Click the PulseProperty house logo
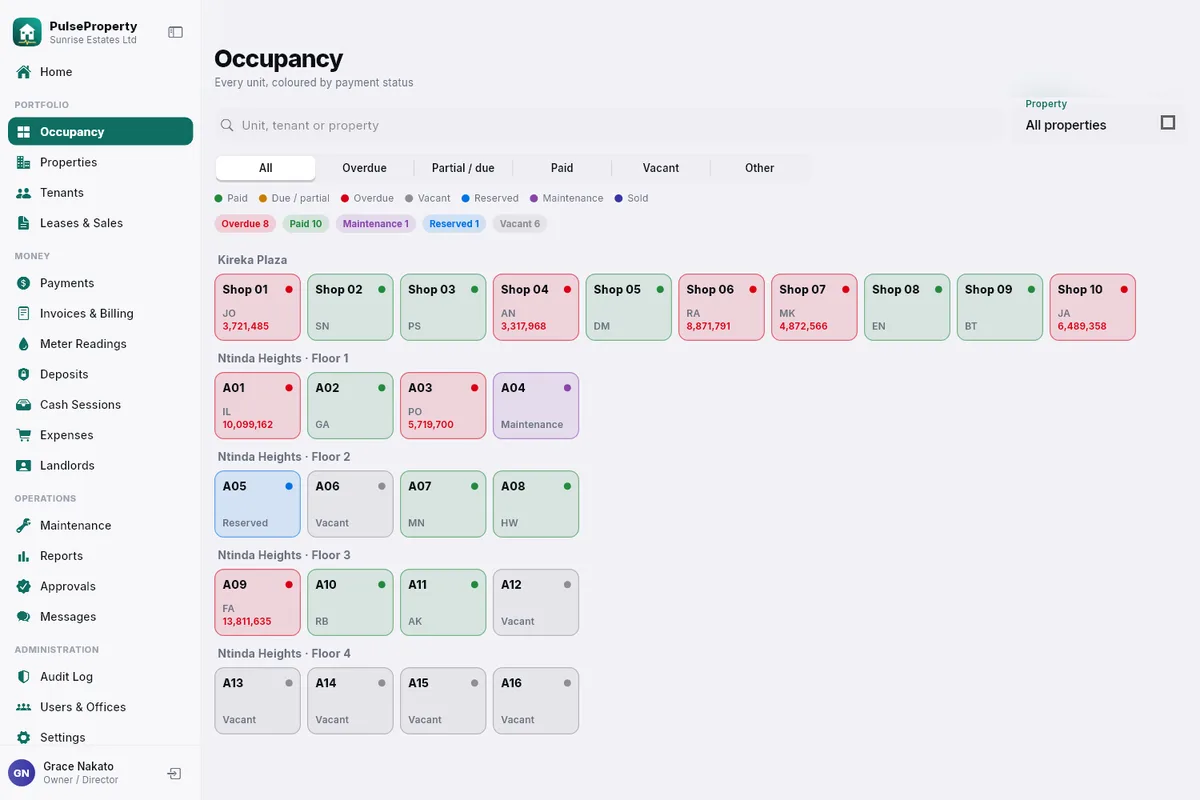 pos(27,32)
